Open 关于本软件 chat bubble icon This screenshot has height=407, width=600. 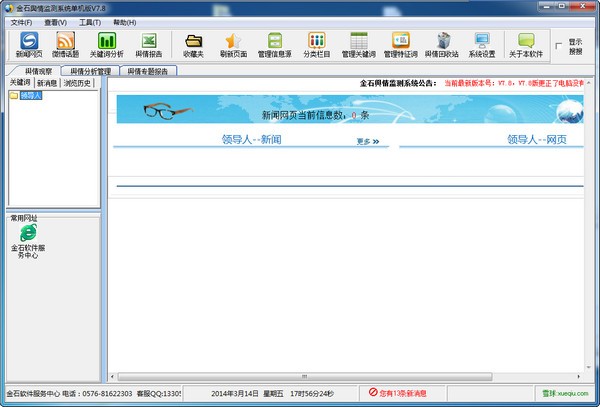point(526,45)
